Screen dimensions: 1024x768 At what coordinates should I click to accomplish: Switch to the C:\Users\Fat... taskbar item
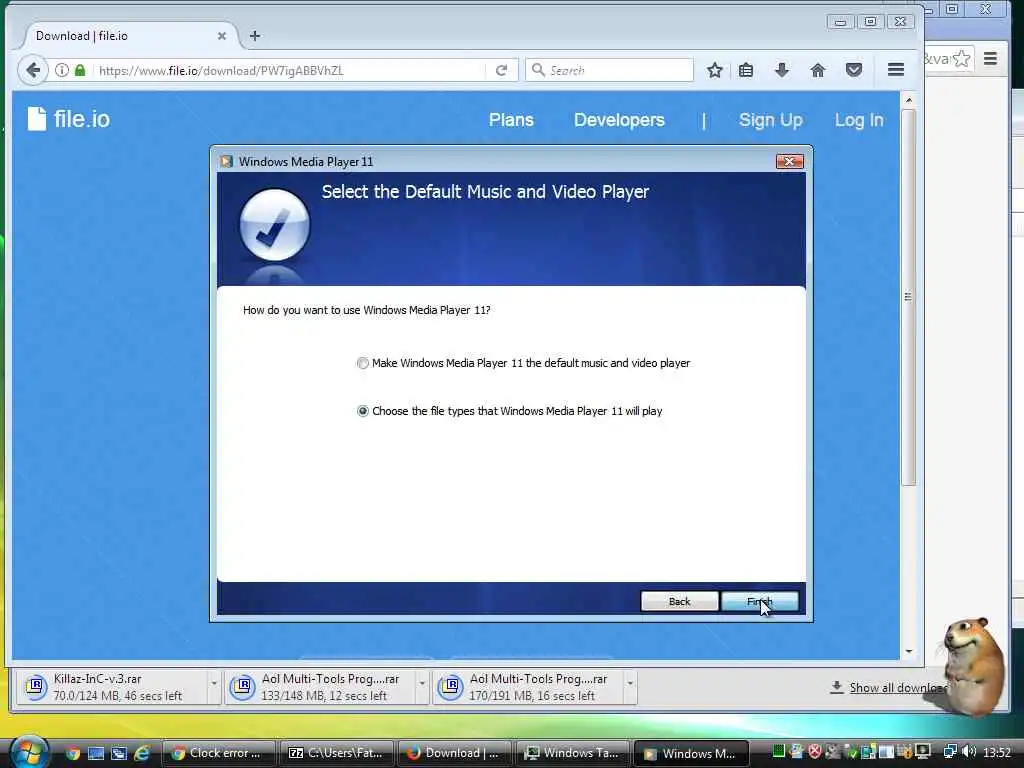click(x=337, y=753)
